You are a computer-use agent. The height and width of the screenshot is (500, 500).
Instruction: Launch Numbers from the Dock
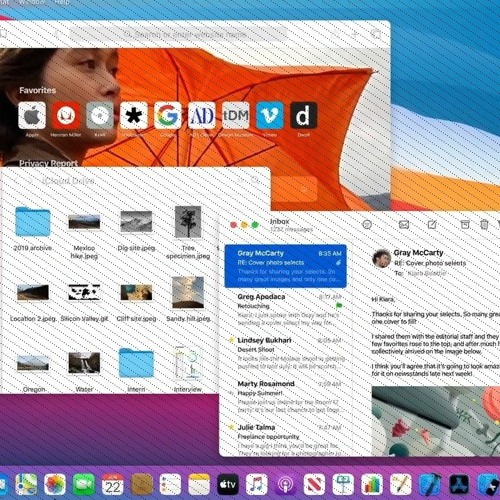click(372, 484)
